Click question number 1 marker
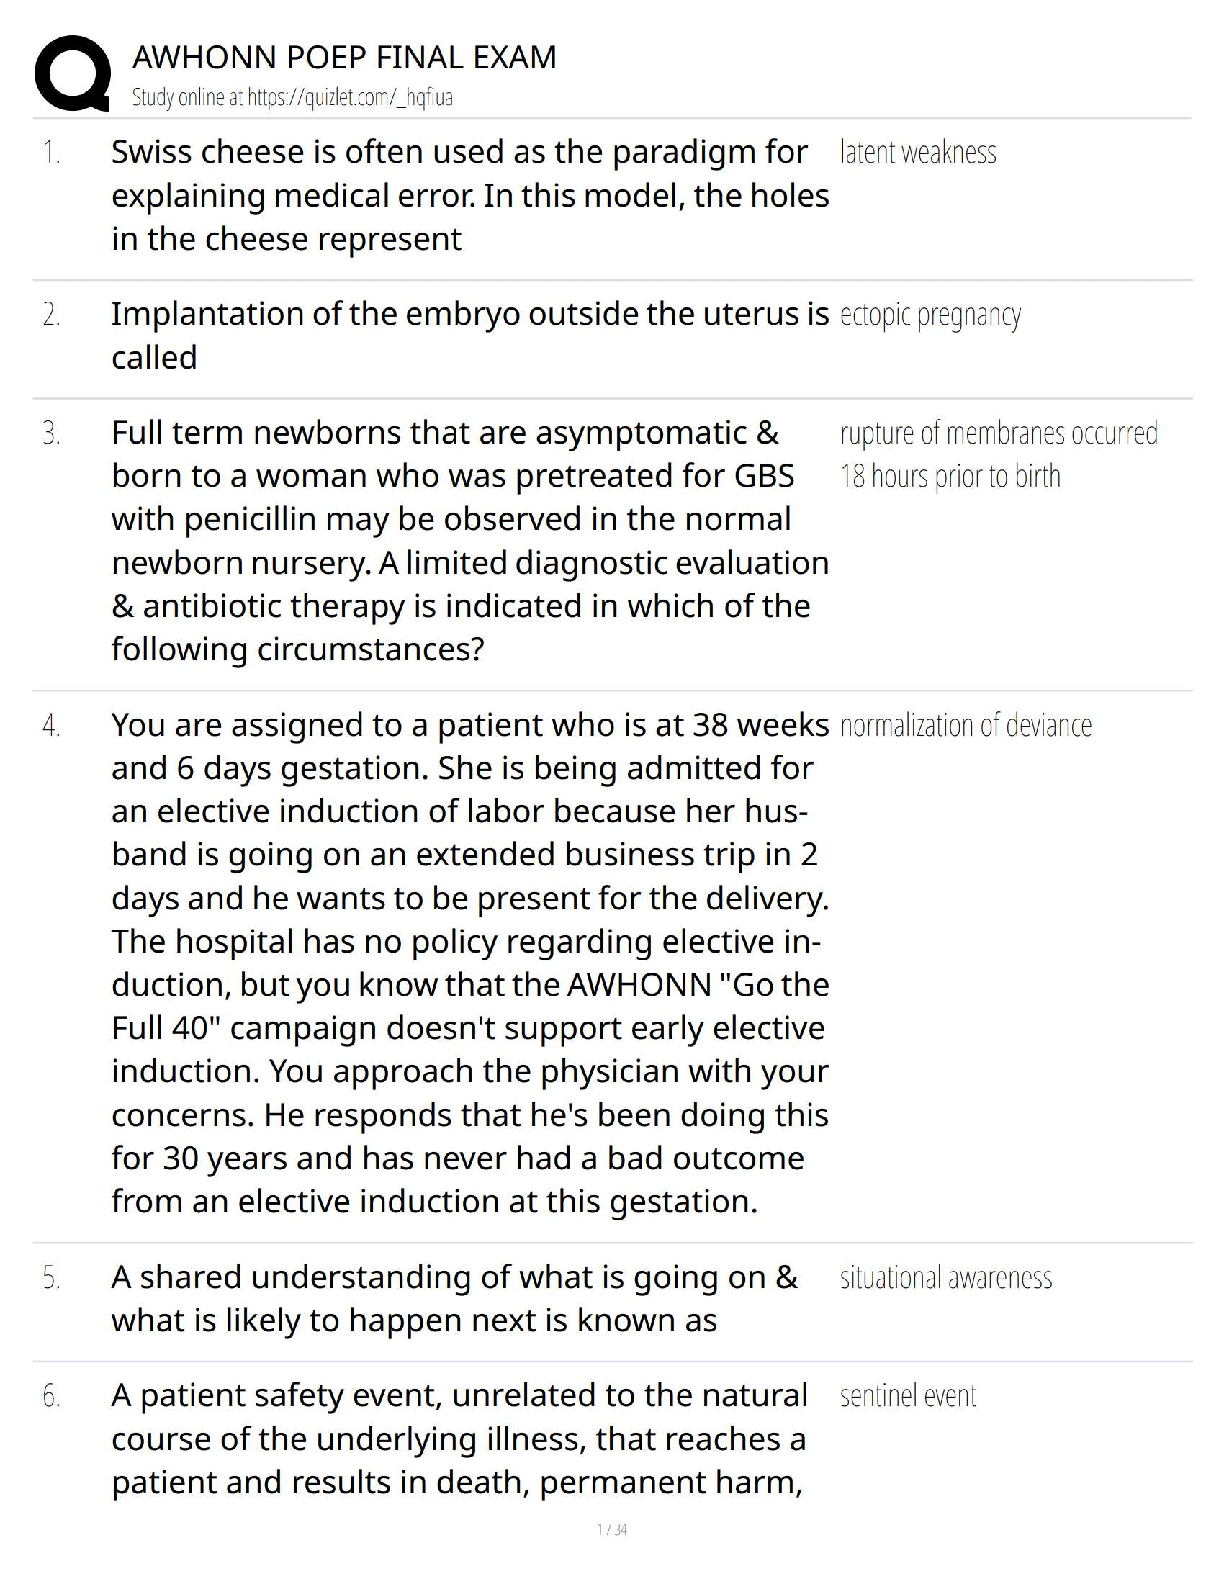This screenshot has width=1224, height=1584. pyautogui.click(x=52, y=153)
